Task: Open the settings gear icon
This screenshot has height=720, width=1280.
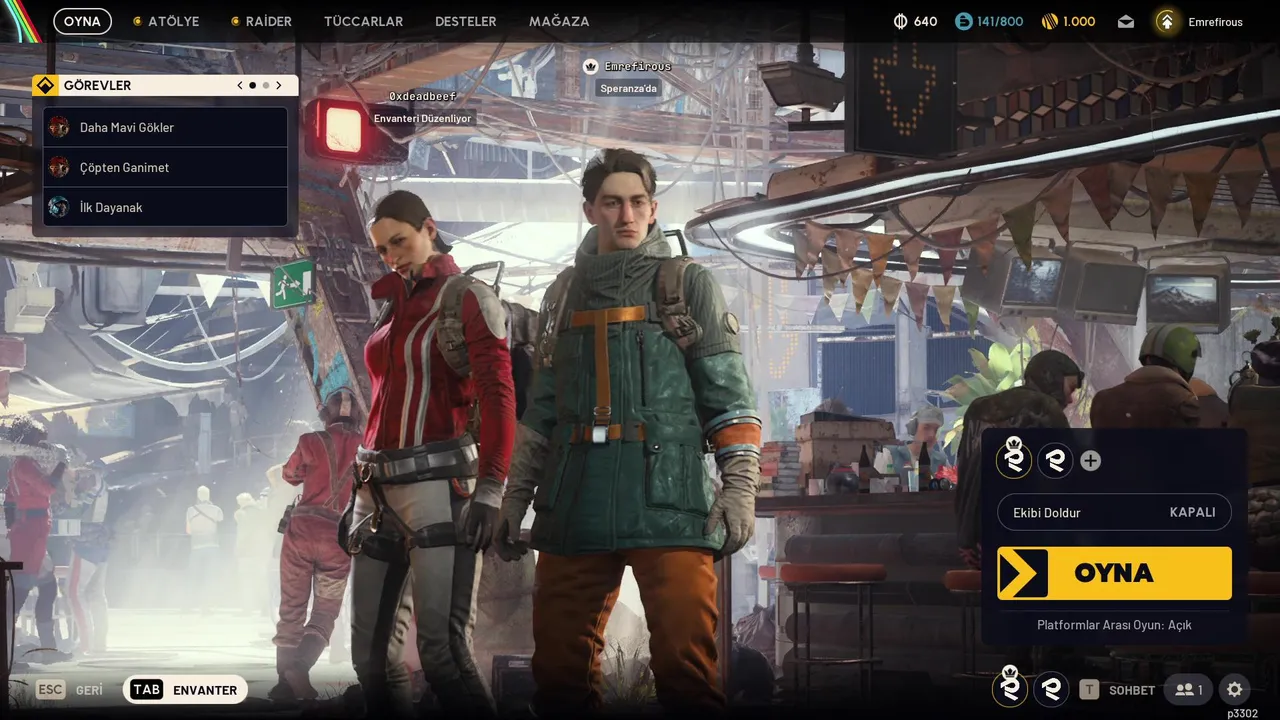Action: click(x=1234, y=690)
